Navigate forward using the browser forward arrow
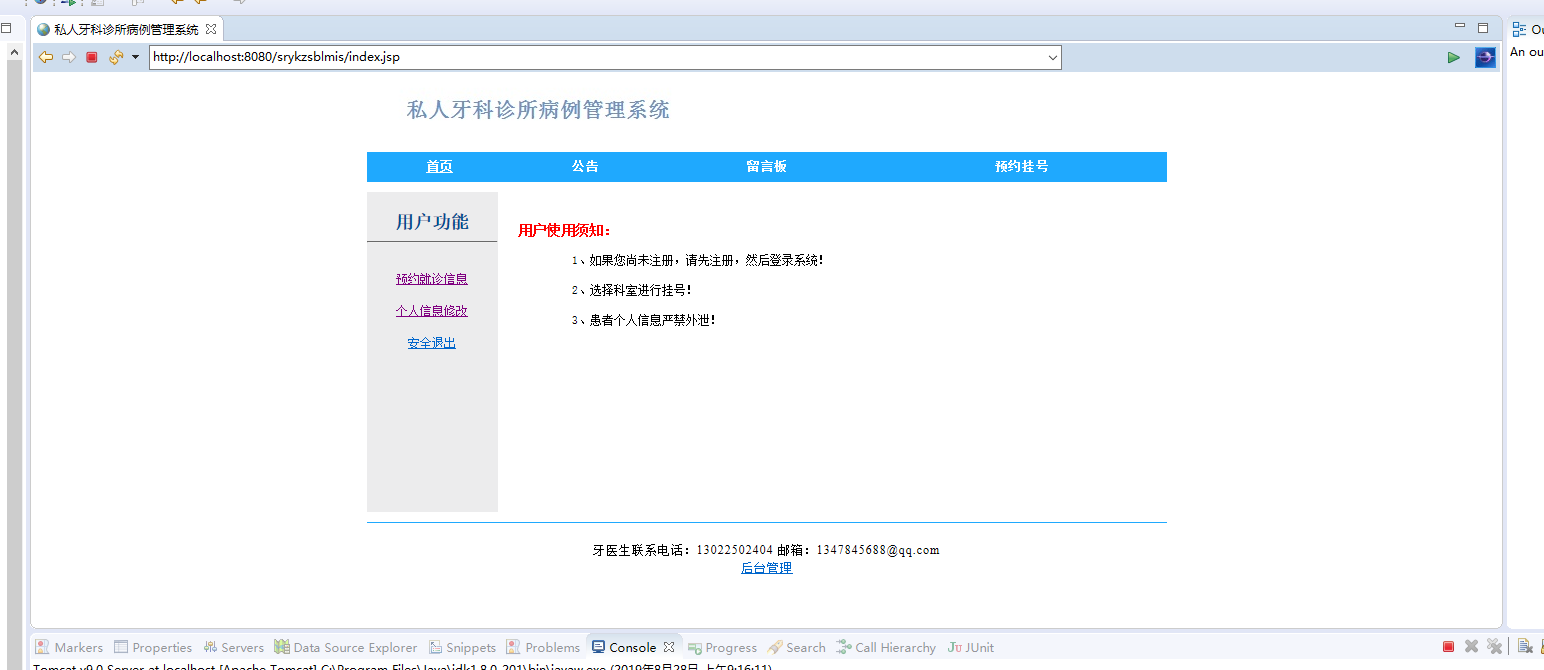 click(x=68, y=57)
